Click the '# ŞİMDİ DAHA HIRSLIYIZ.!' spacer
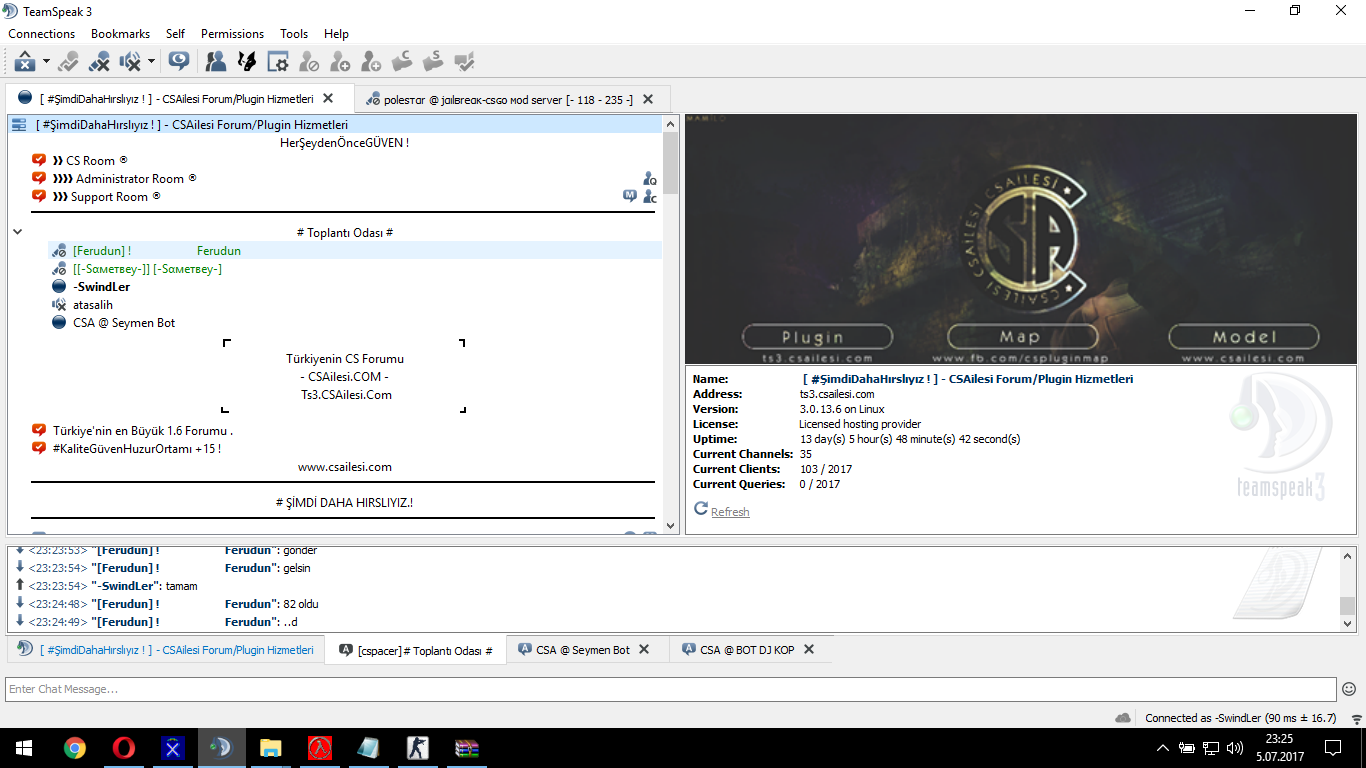The width and height of the screenshot is (1366, 768). pos(345,503)
